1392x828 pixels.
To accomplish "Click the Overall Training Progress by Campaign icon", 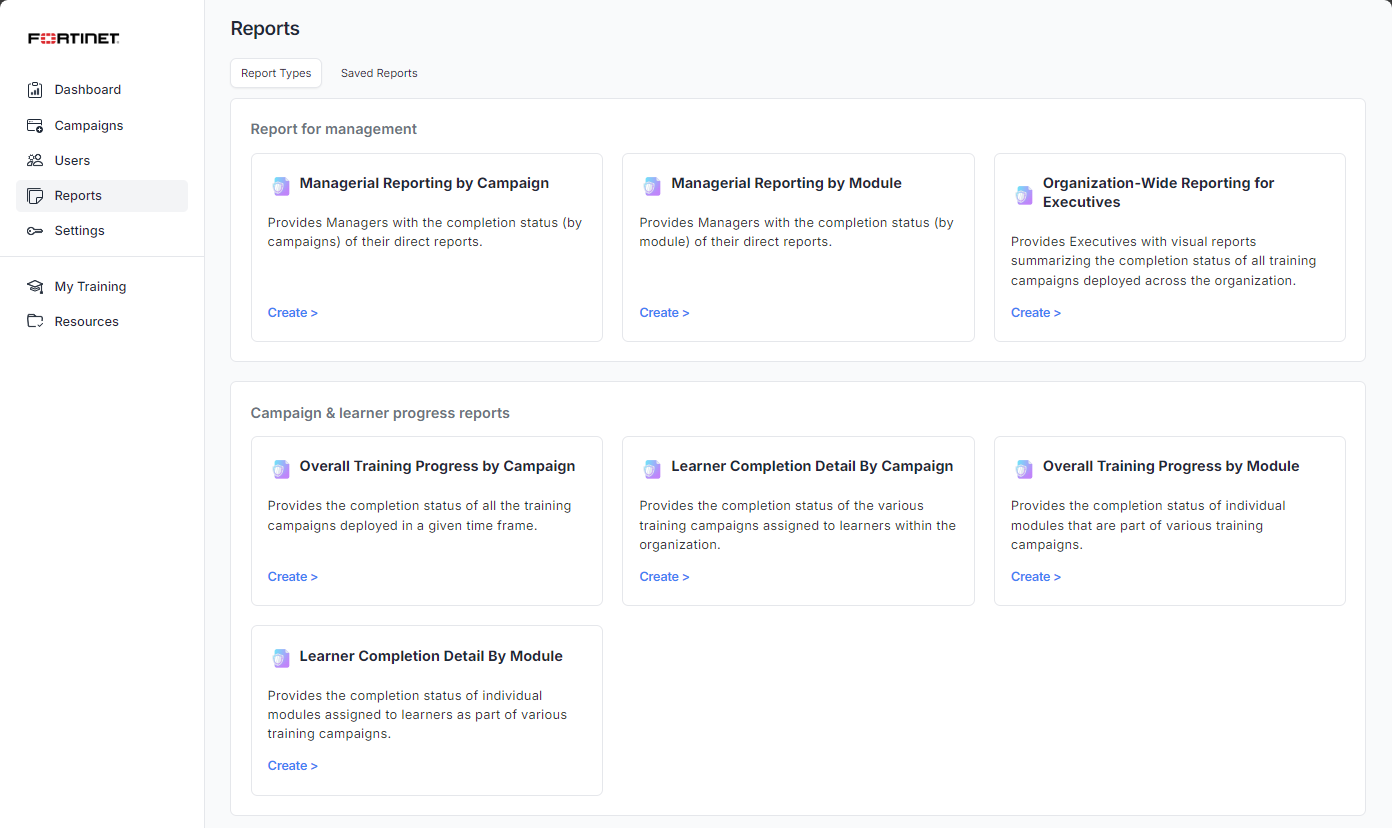I will (281, 469).
